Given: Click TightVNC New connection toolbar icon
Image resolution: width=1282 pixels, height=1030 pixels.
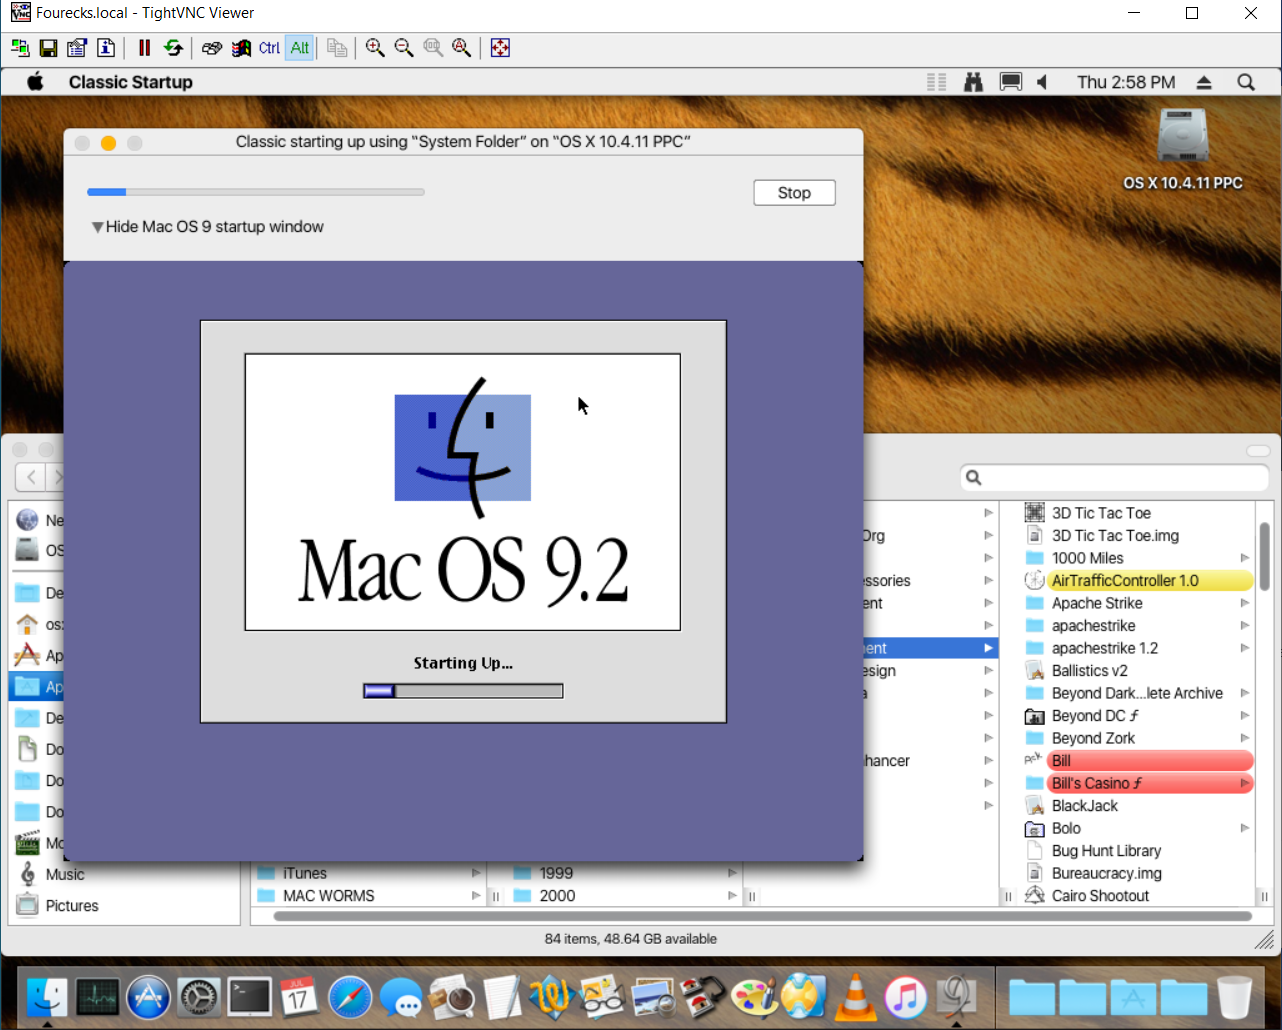Looking at the screenshot, I should 19,48.
